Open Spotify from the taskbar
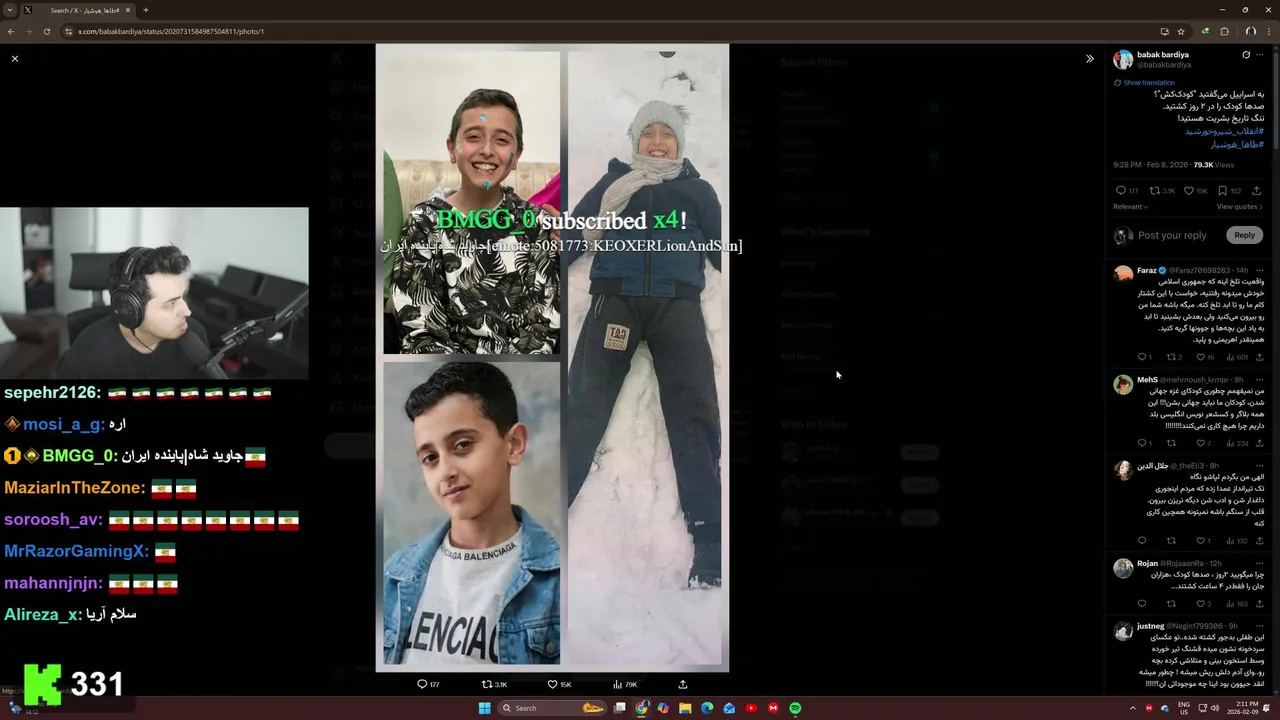 click(795, 708)
